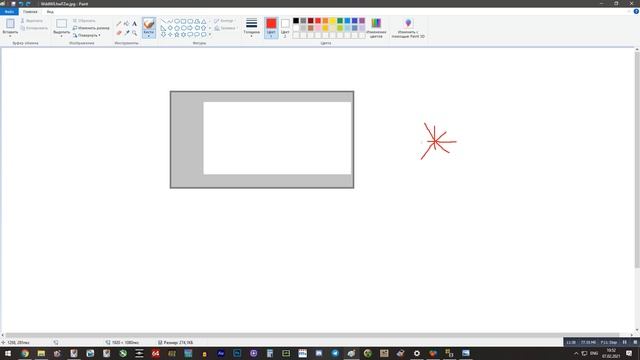The width and height of the screenshot is (640, 360).
Task: Activate Color 1 selector
Action: 271,28
